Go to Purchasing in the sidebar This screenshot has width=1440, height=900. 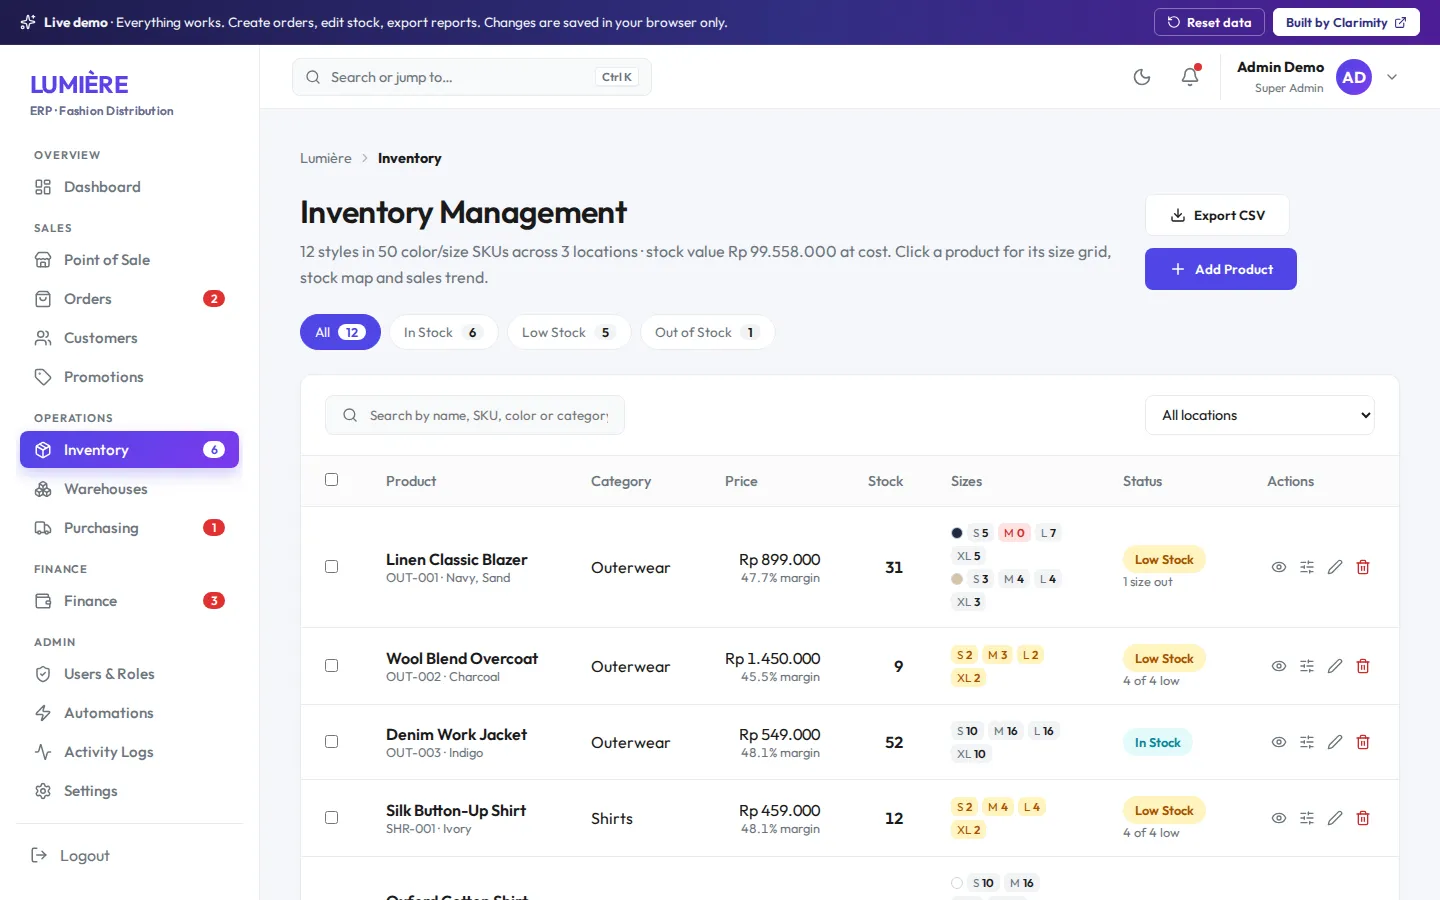(x=129, y=528)
